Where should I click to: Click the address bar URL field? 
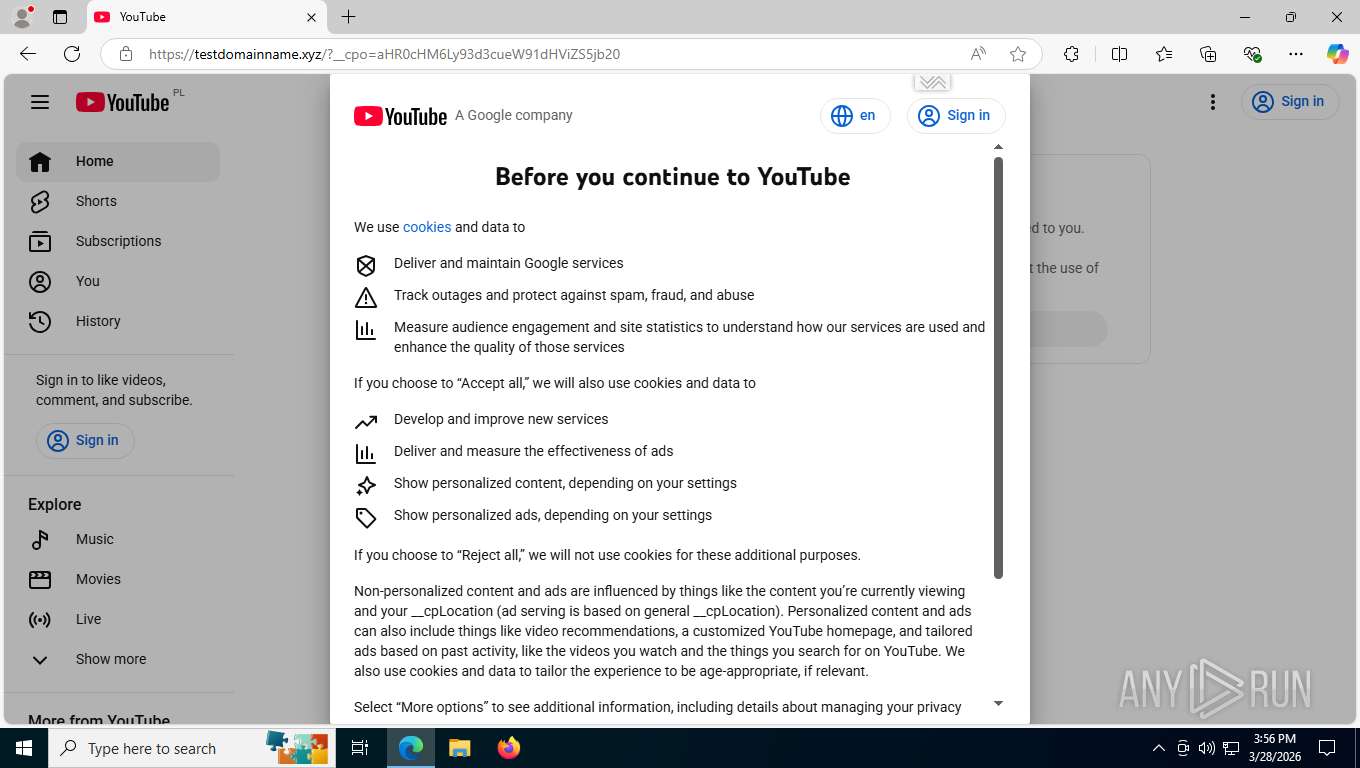[x=550, y=54]
